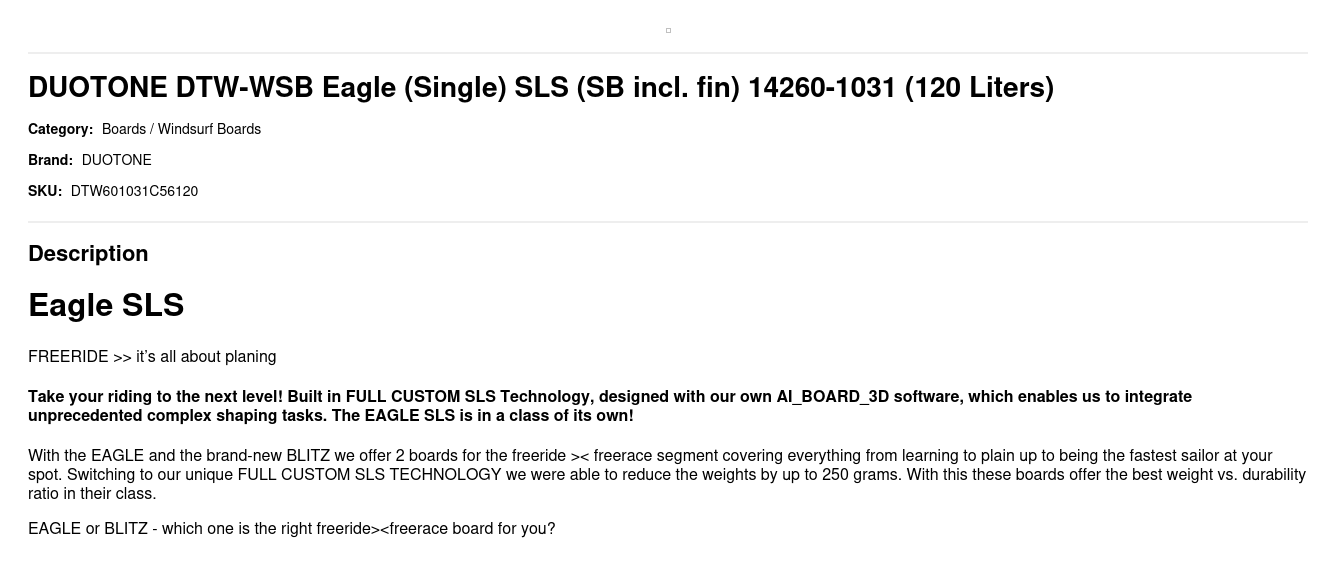The image size is (1328, 584).
Task: Open the Boards category link
Action: pos(124,129)
